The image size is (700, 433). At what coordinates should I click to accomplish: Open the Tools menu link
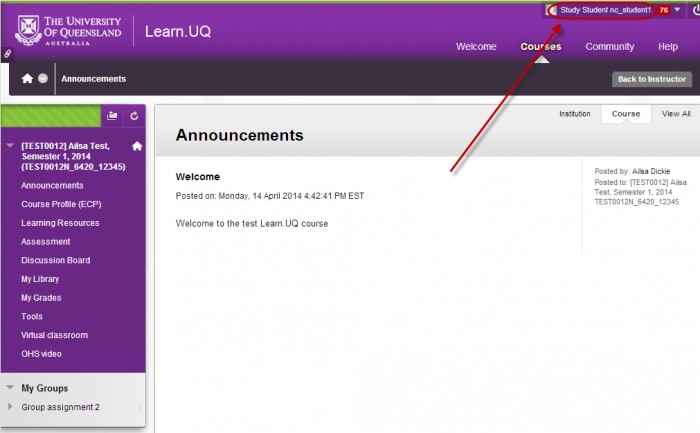pyautogui.click(x=32, y=316)
